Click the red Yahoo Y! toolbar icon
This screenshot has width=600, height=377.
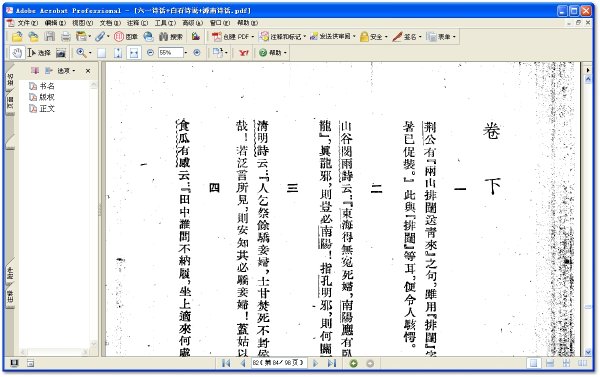tap(243, 53)
